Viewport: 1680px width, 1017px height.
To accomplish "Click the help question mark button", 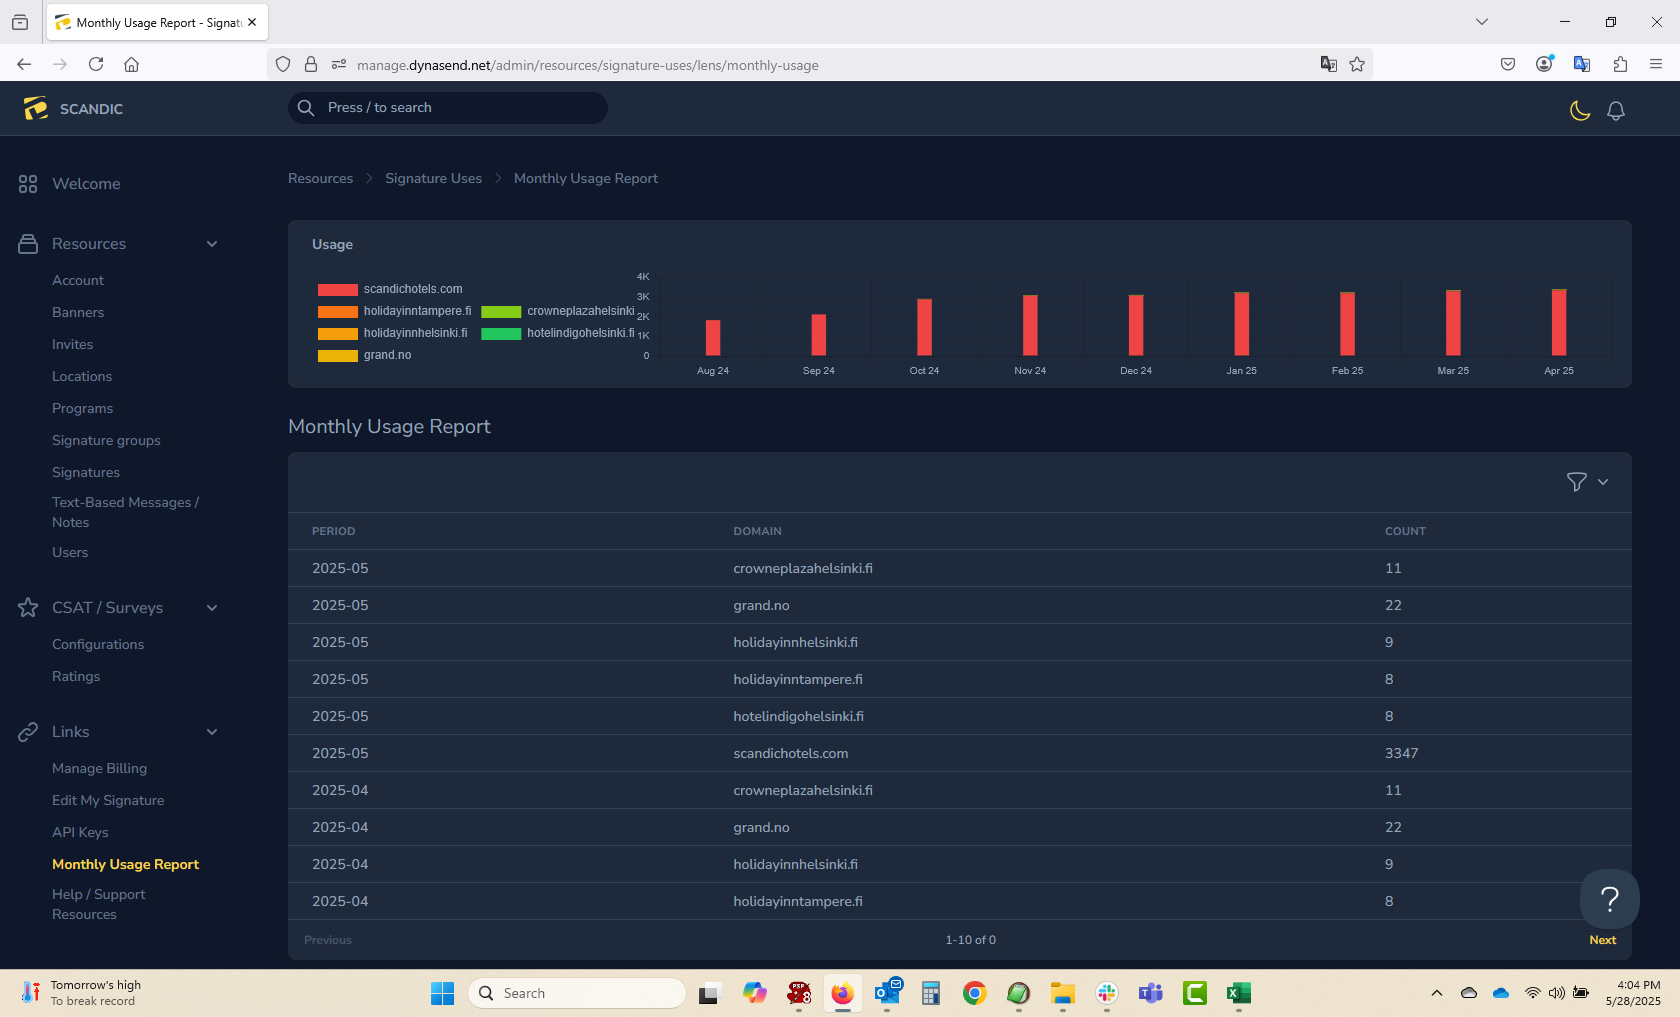I will [1609, 899].
